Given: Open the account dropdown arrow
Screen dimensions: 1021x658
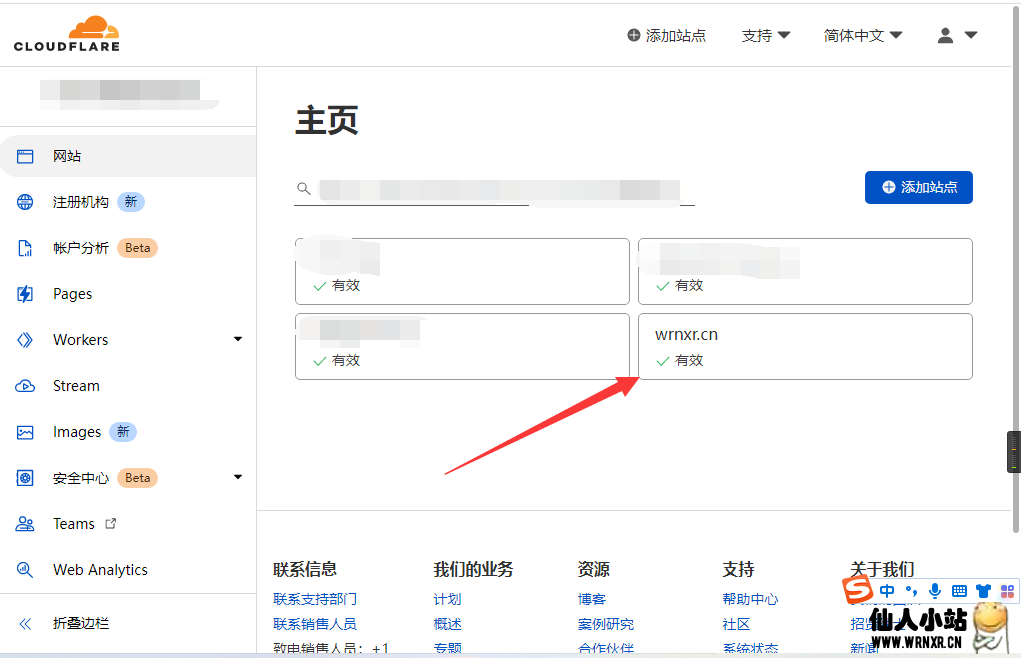Looking at the screenshot, I should click(x=971, y=35).
